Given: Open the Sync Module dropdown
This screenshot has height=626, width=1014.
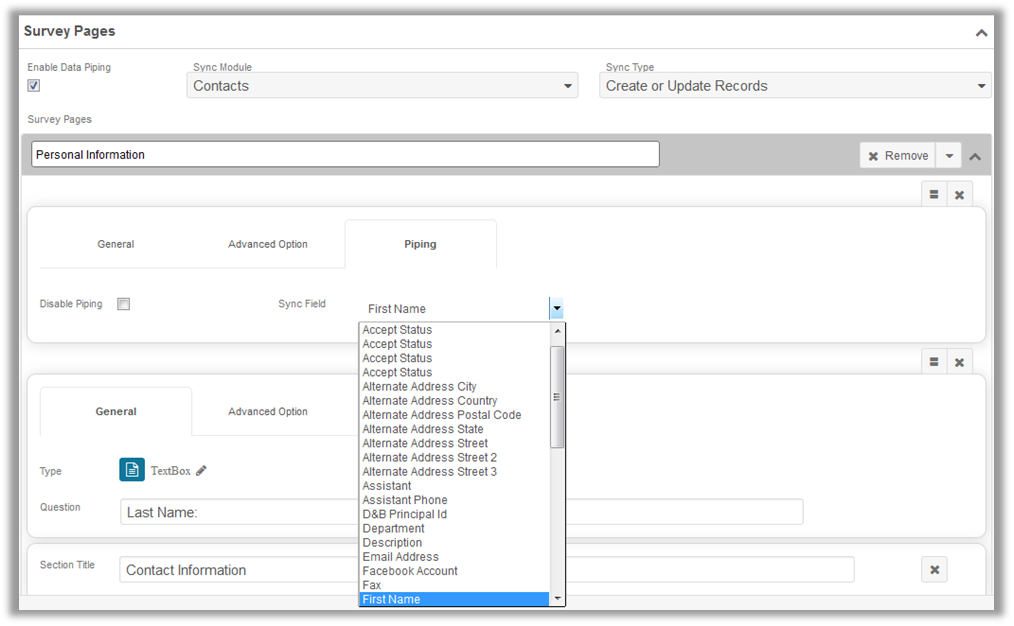Looking at the screenshot, I should (x=382, y=86).
